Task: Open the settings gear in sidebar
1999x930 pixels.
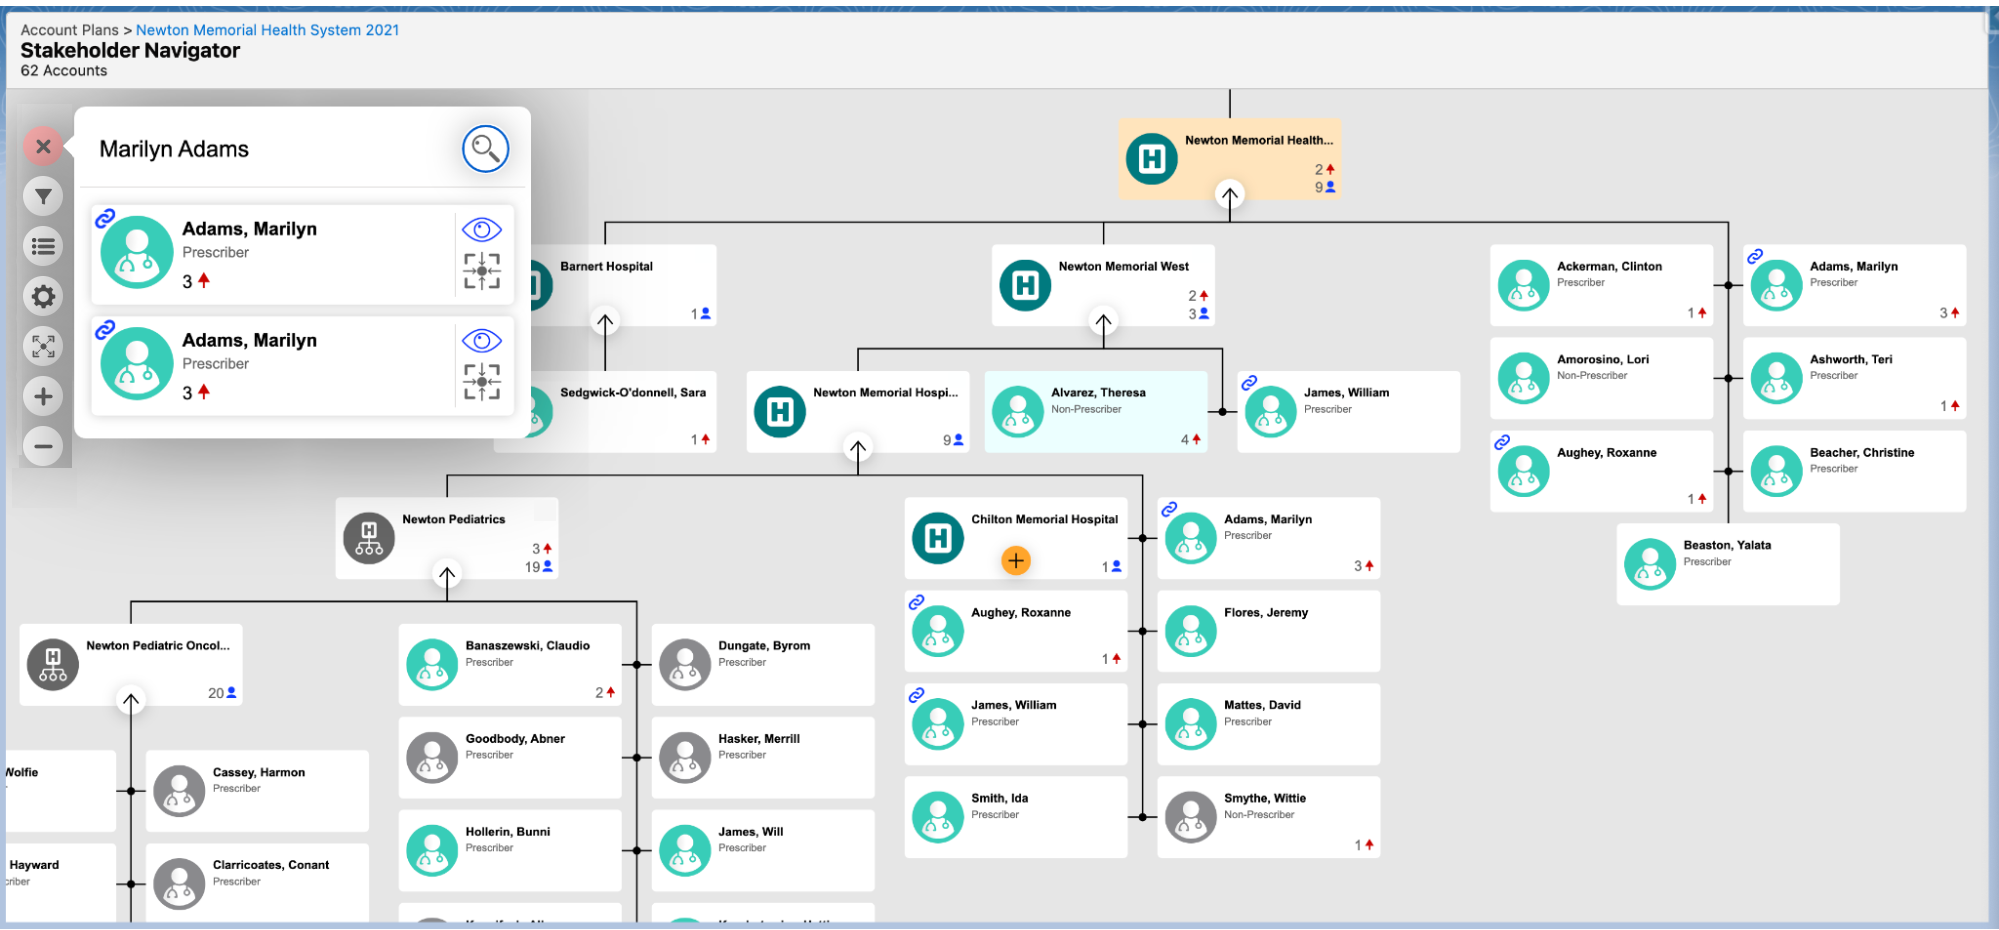Action: (x=43, y=297)
